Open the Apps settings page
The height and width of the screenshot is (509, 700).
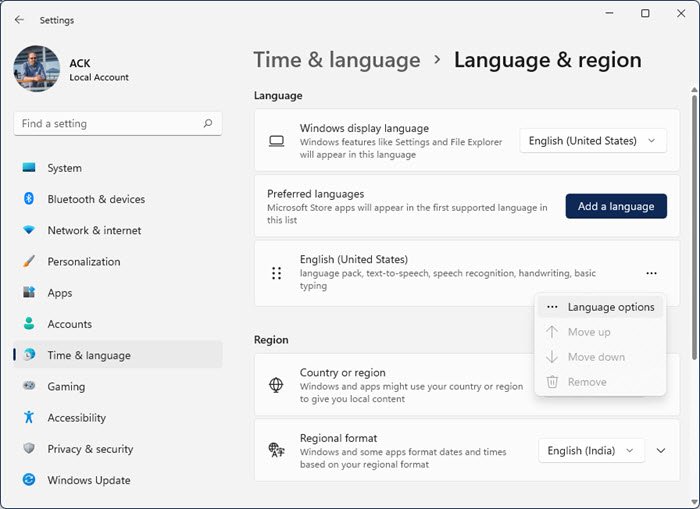pyautogui.click(x=60, y=293)
